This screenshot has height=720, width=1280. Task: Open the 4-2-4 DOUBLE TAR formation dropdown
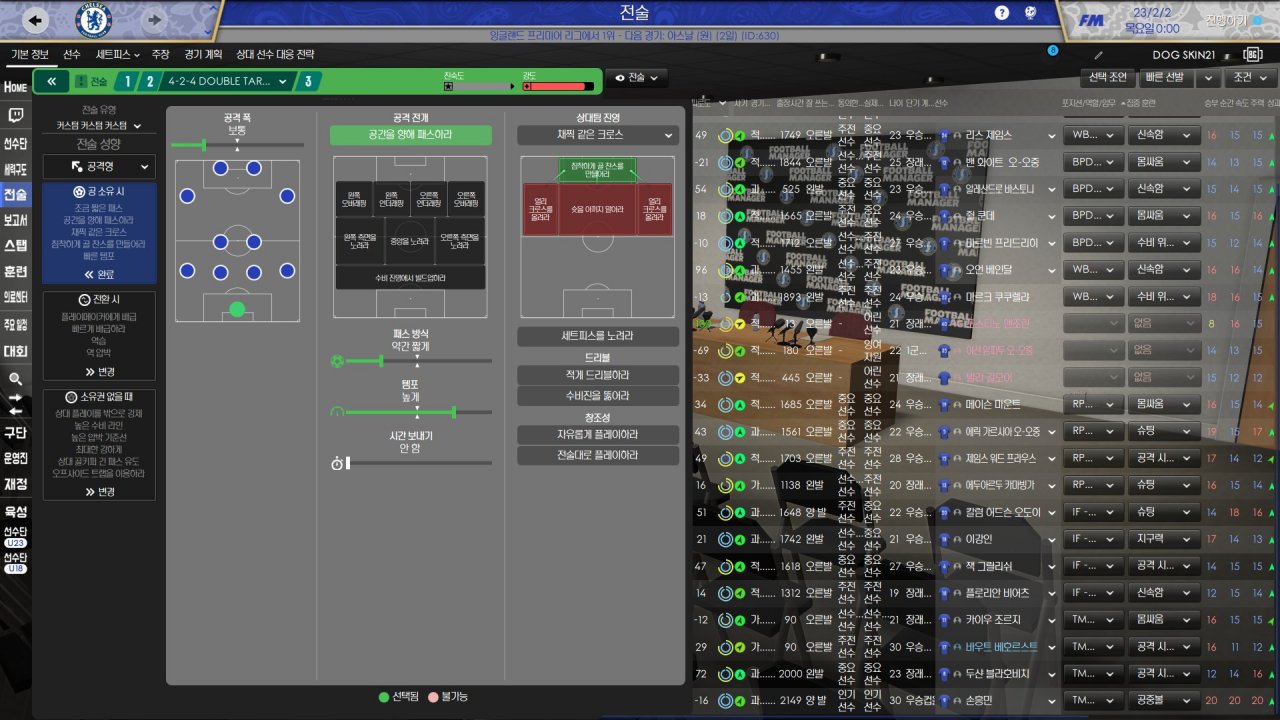tap(229, 82)
